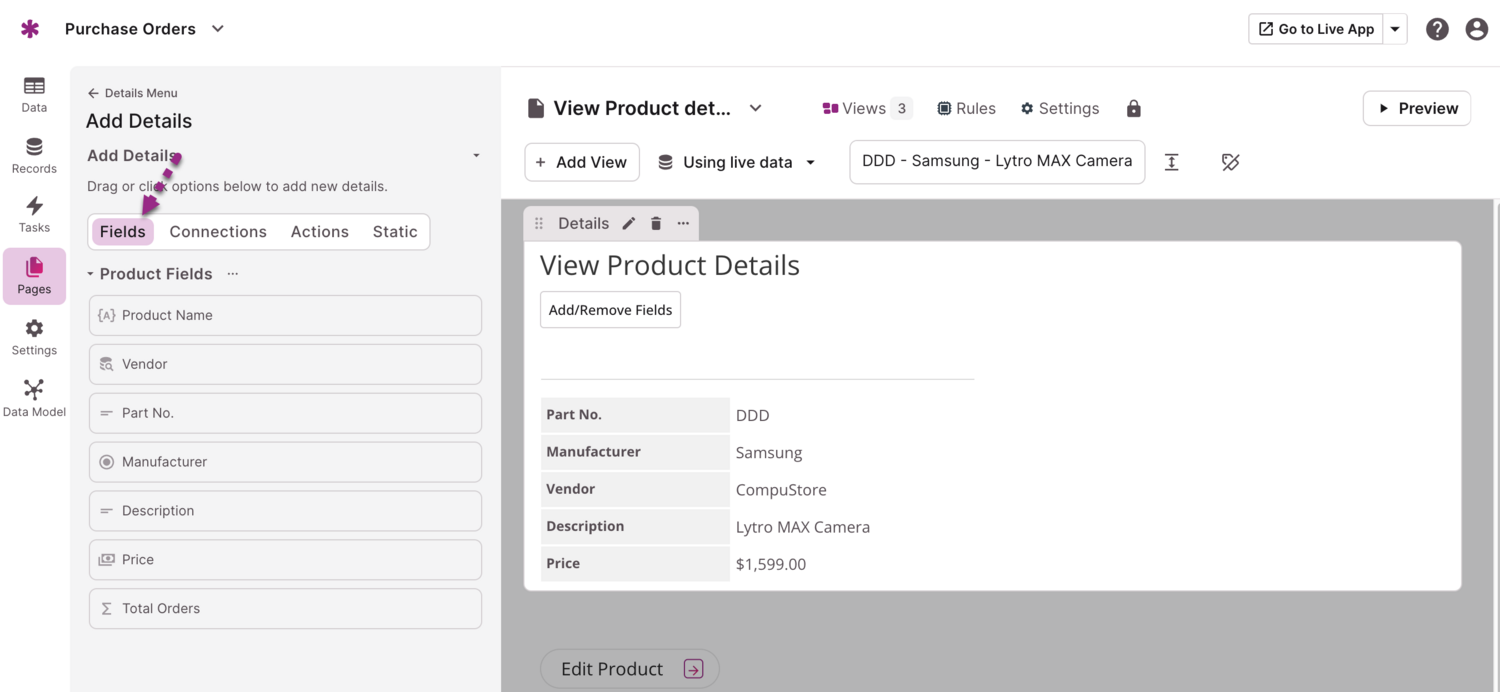Viewport: 1500px width, 692px height.
Task: Collapse the Product Fields section
Action: tap(91, 274)
